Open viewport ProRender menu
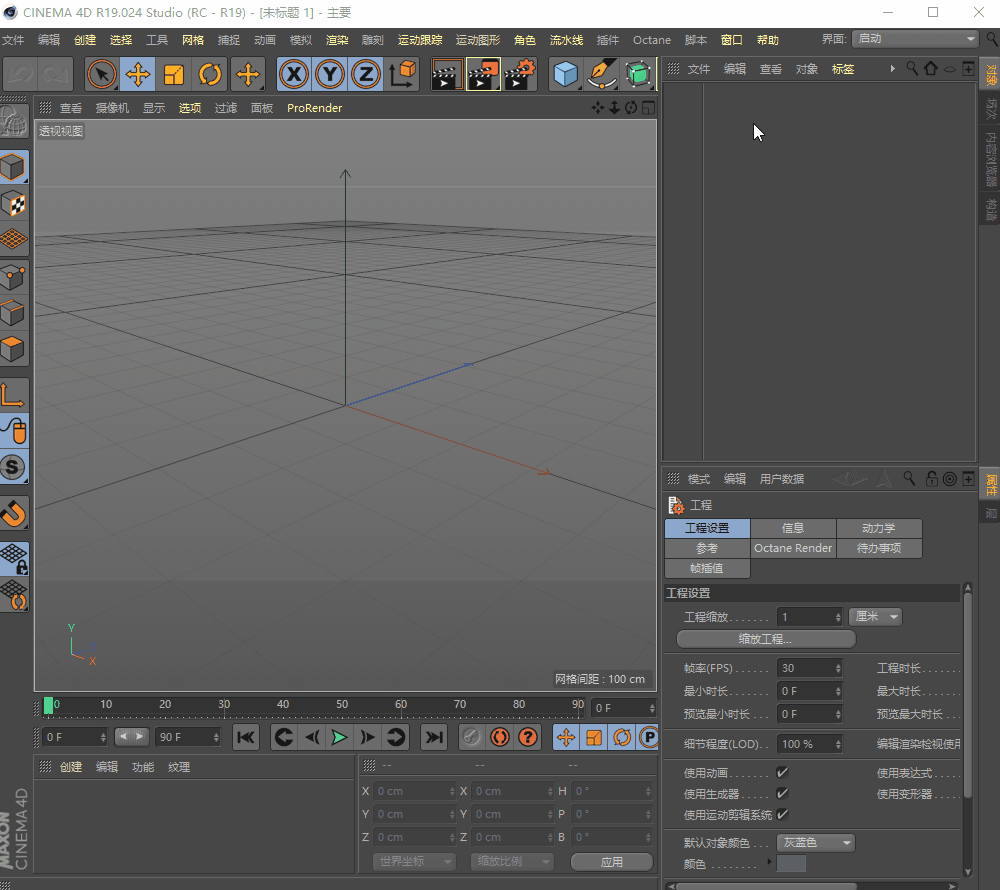 [x=314, y=108]
